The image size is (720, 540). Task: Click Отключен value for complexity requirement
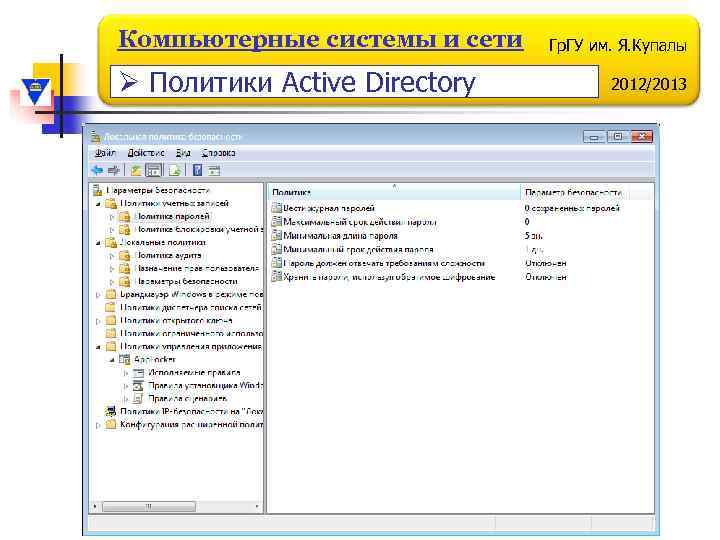(x=546, y=263)
